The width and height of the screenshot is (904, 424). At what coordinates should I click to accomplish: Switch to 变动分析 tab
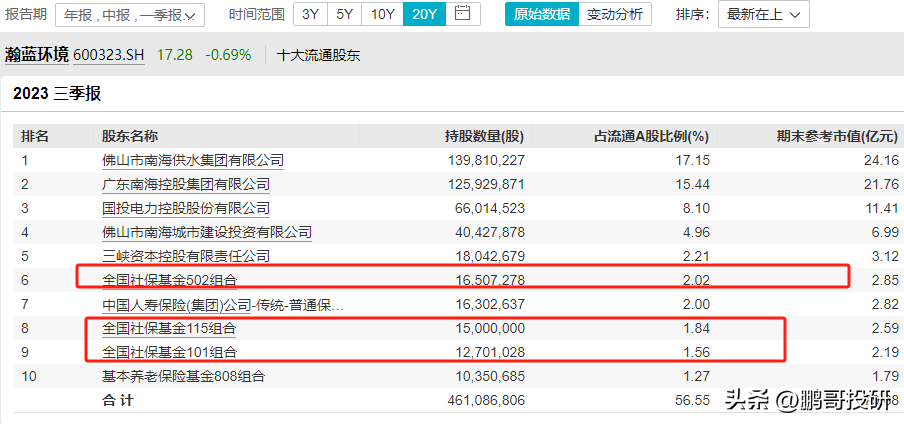click(615, 14)
